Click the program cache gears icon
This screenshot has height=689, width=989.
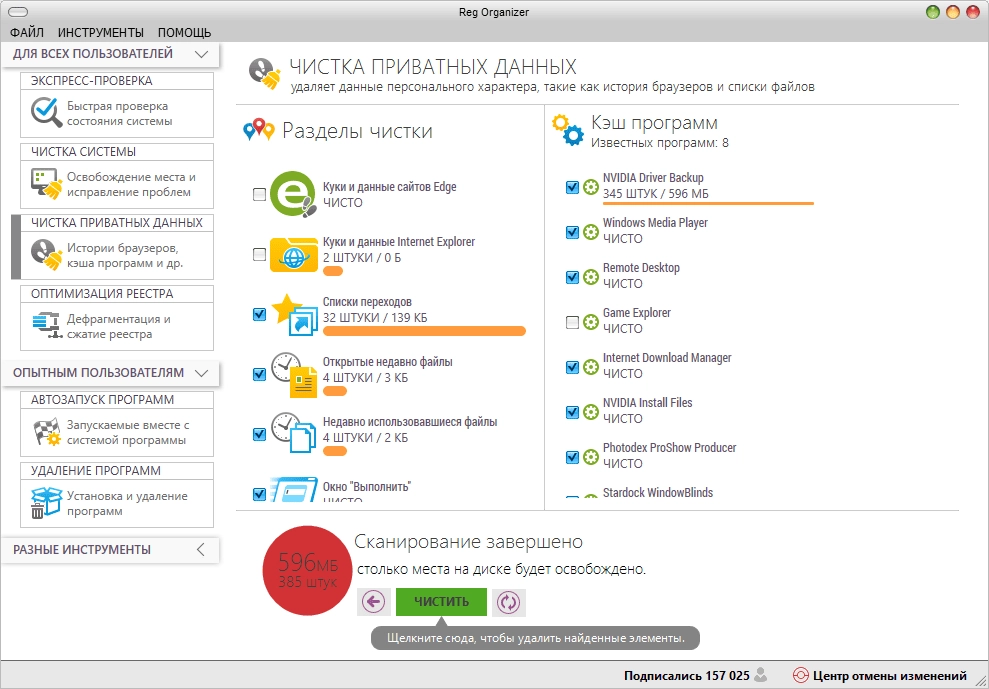(568, 131)
